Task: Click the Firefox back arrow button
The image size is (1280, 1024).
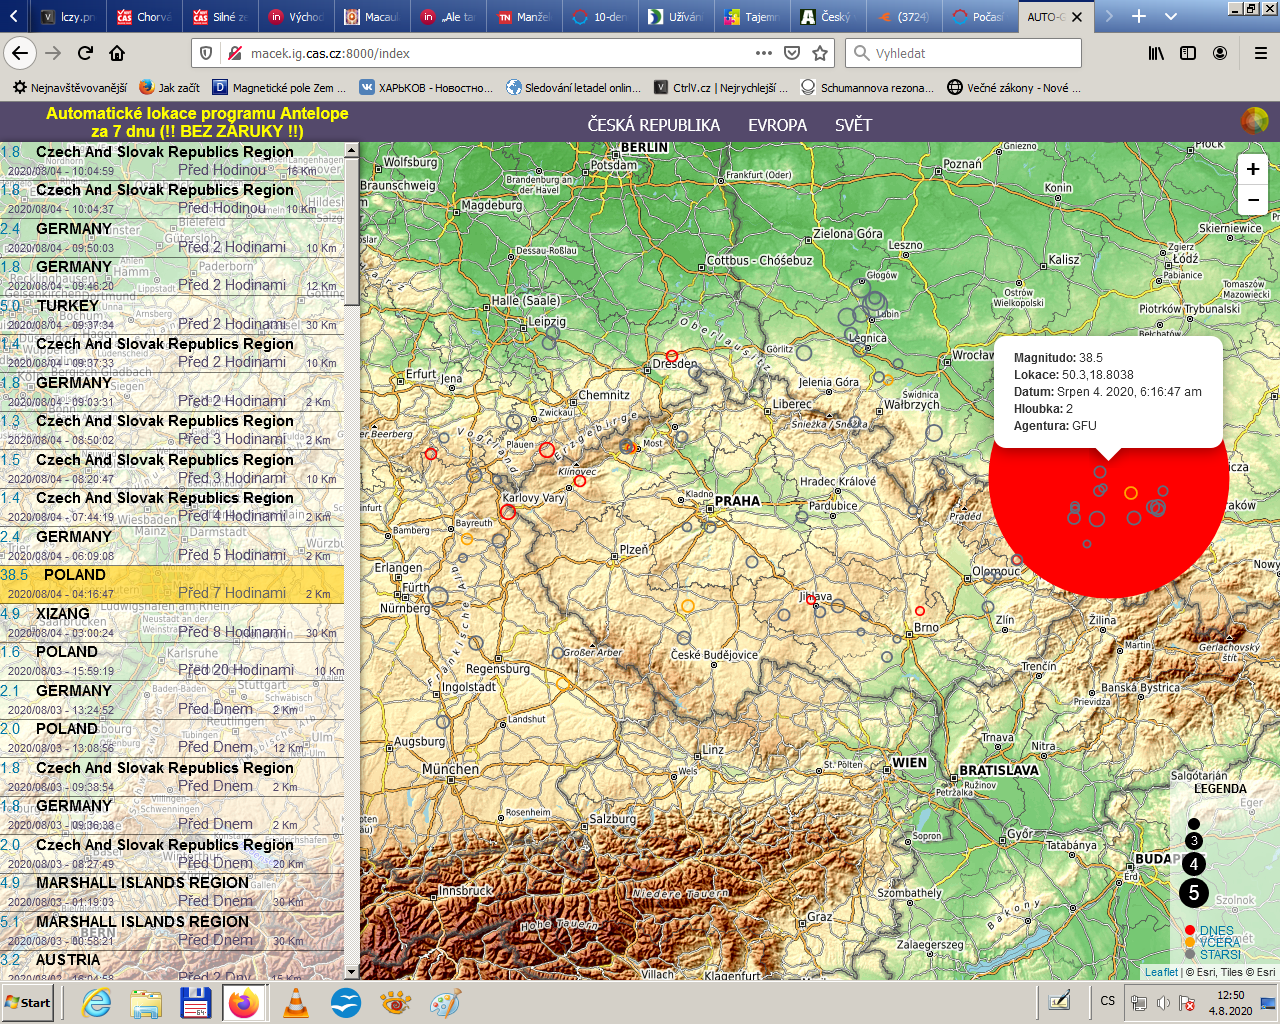Action: 20,53
